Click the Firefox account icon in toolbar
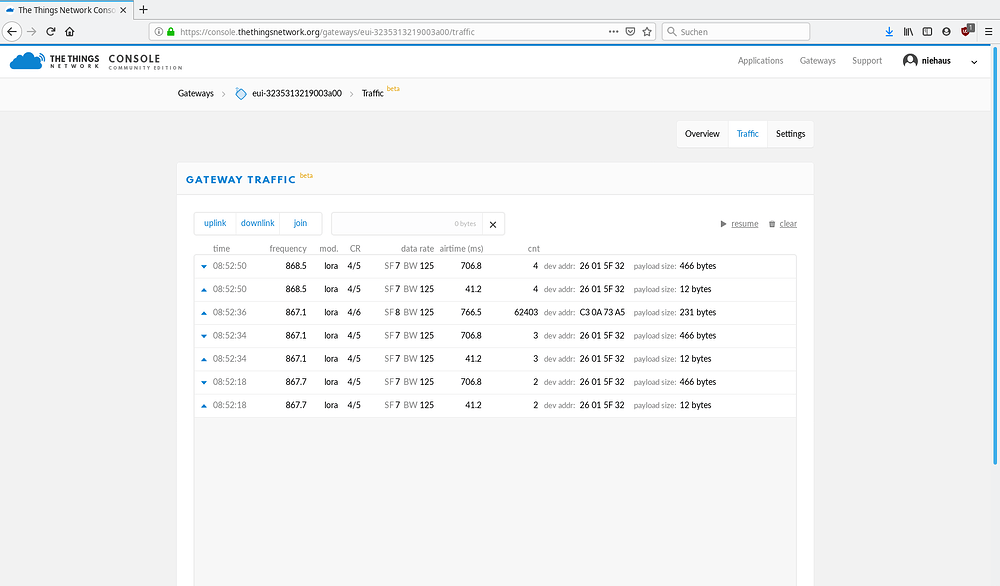1000x586 pixels. (x=946, y=31)
